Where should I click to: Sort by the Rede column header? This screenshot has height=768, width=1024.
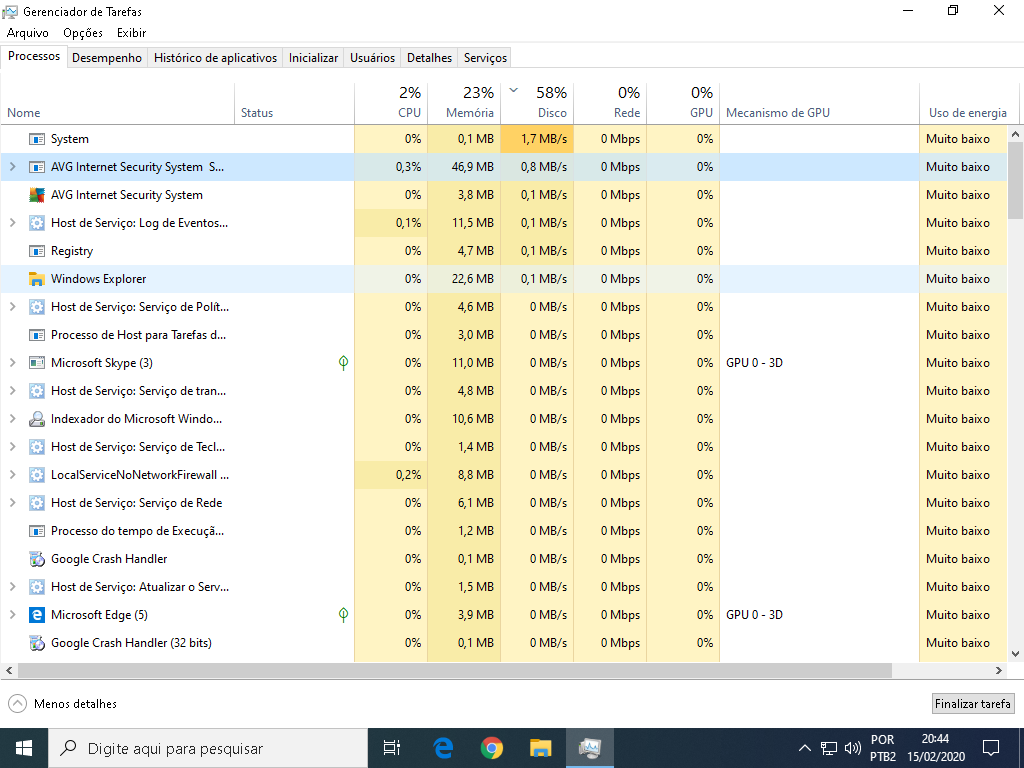tap(611, 103)
